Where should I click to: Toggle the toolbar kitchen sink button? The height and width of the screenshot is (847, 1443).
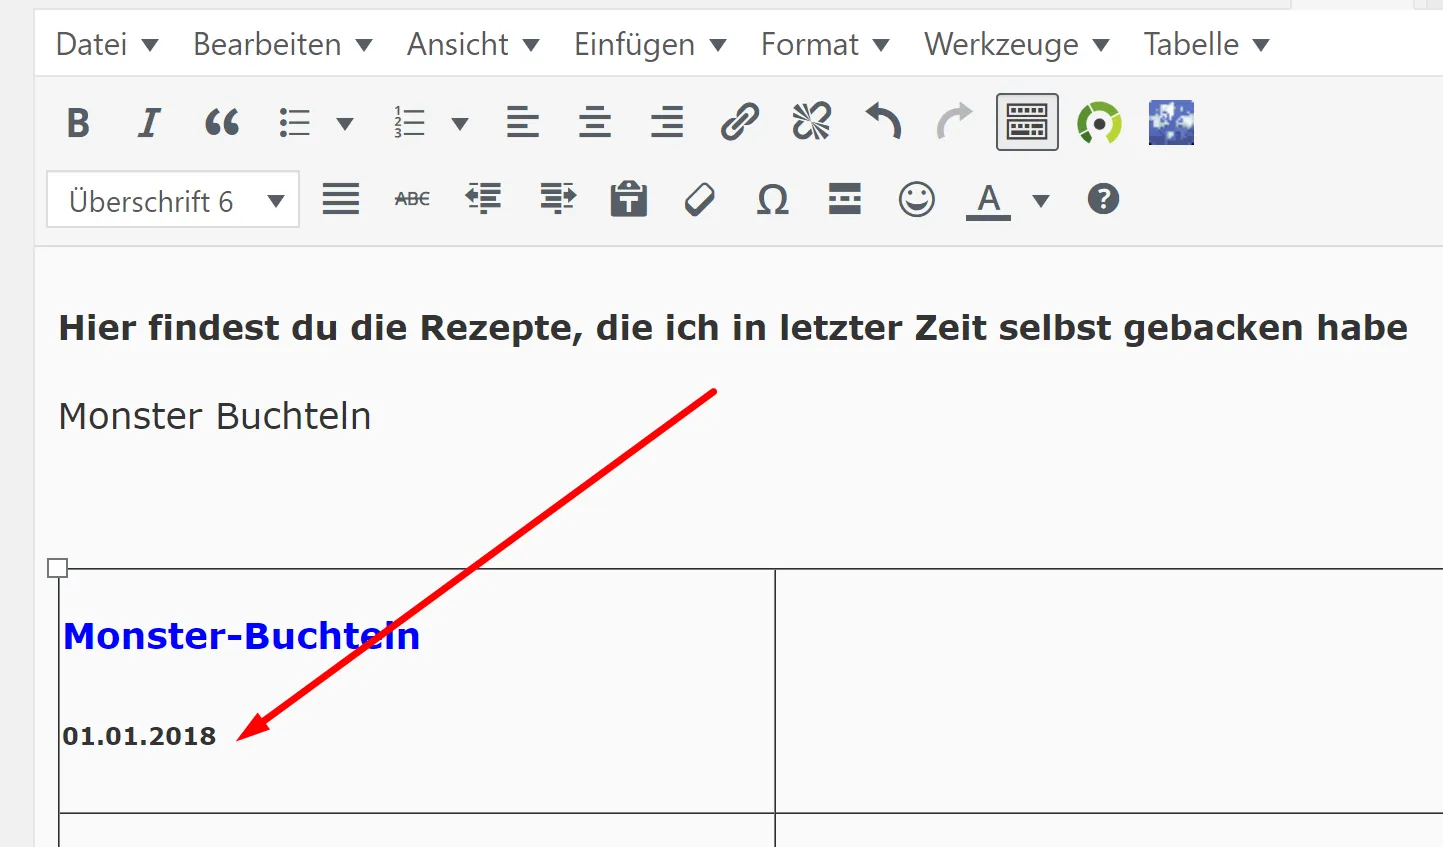point(1027,123)
